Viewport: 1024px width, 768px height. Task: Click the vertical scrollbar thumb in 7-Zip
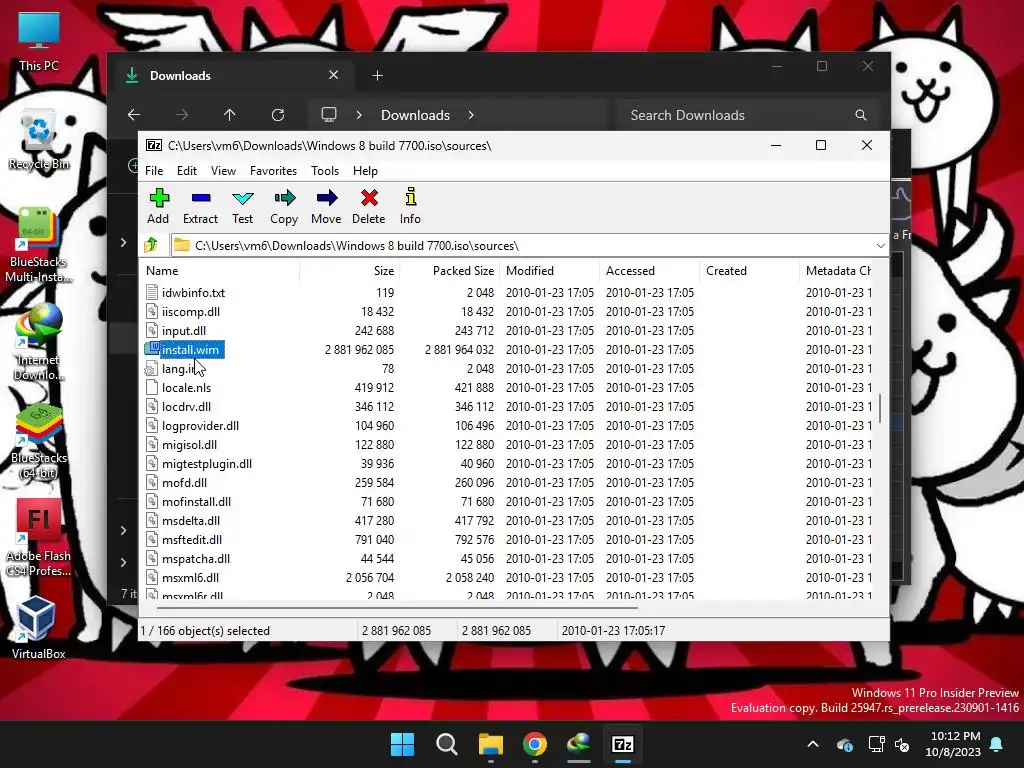pos(880,408)
